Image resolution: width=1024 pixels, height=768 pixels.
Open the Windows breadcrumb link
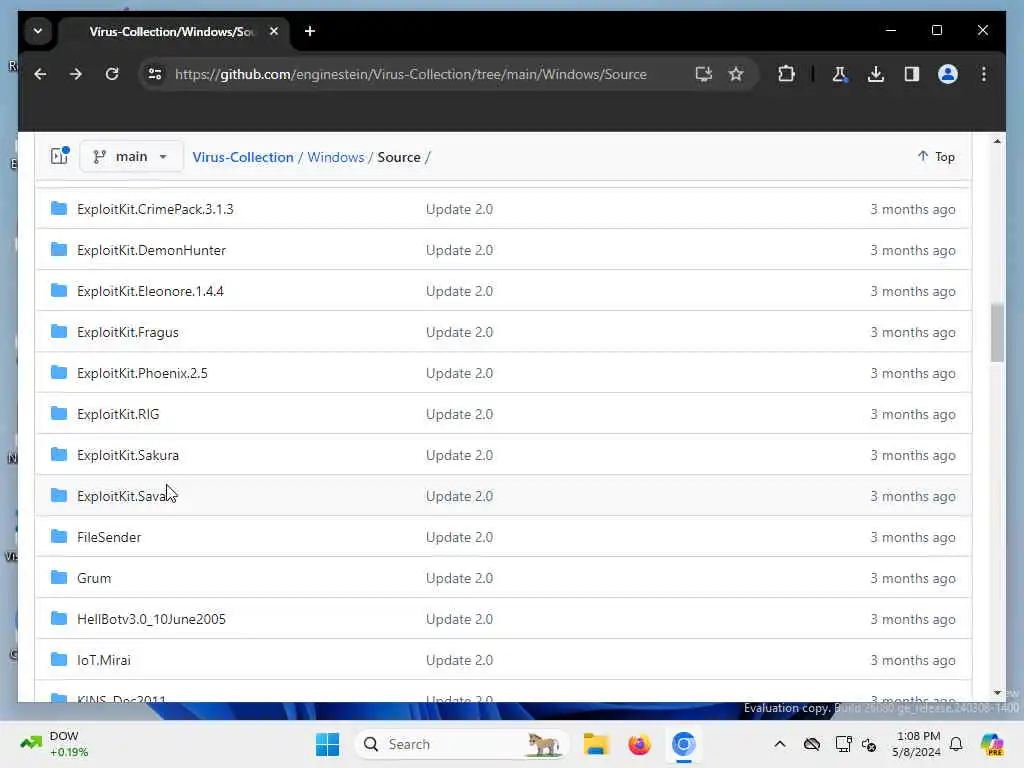336,157
